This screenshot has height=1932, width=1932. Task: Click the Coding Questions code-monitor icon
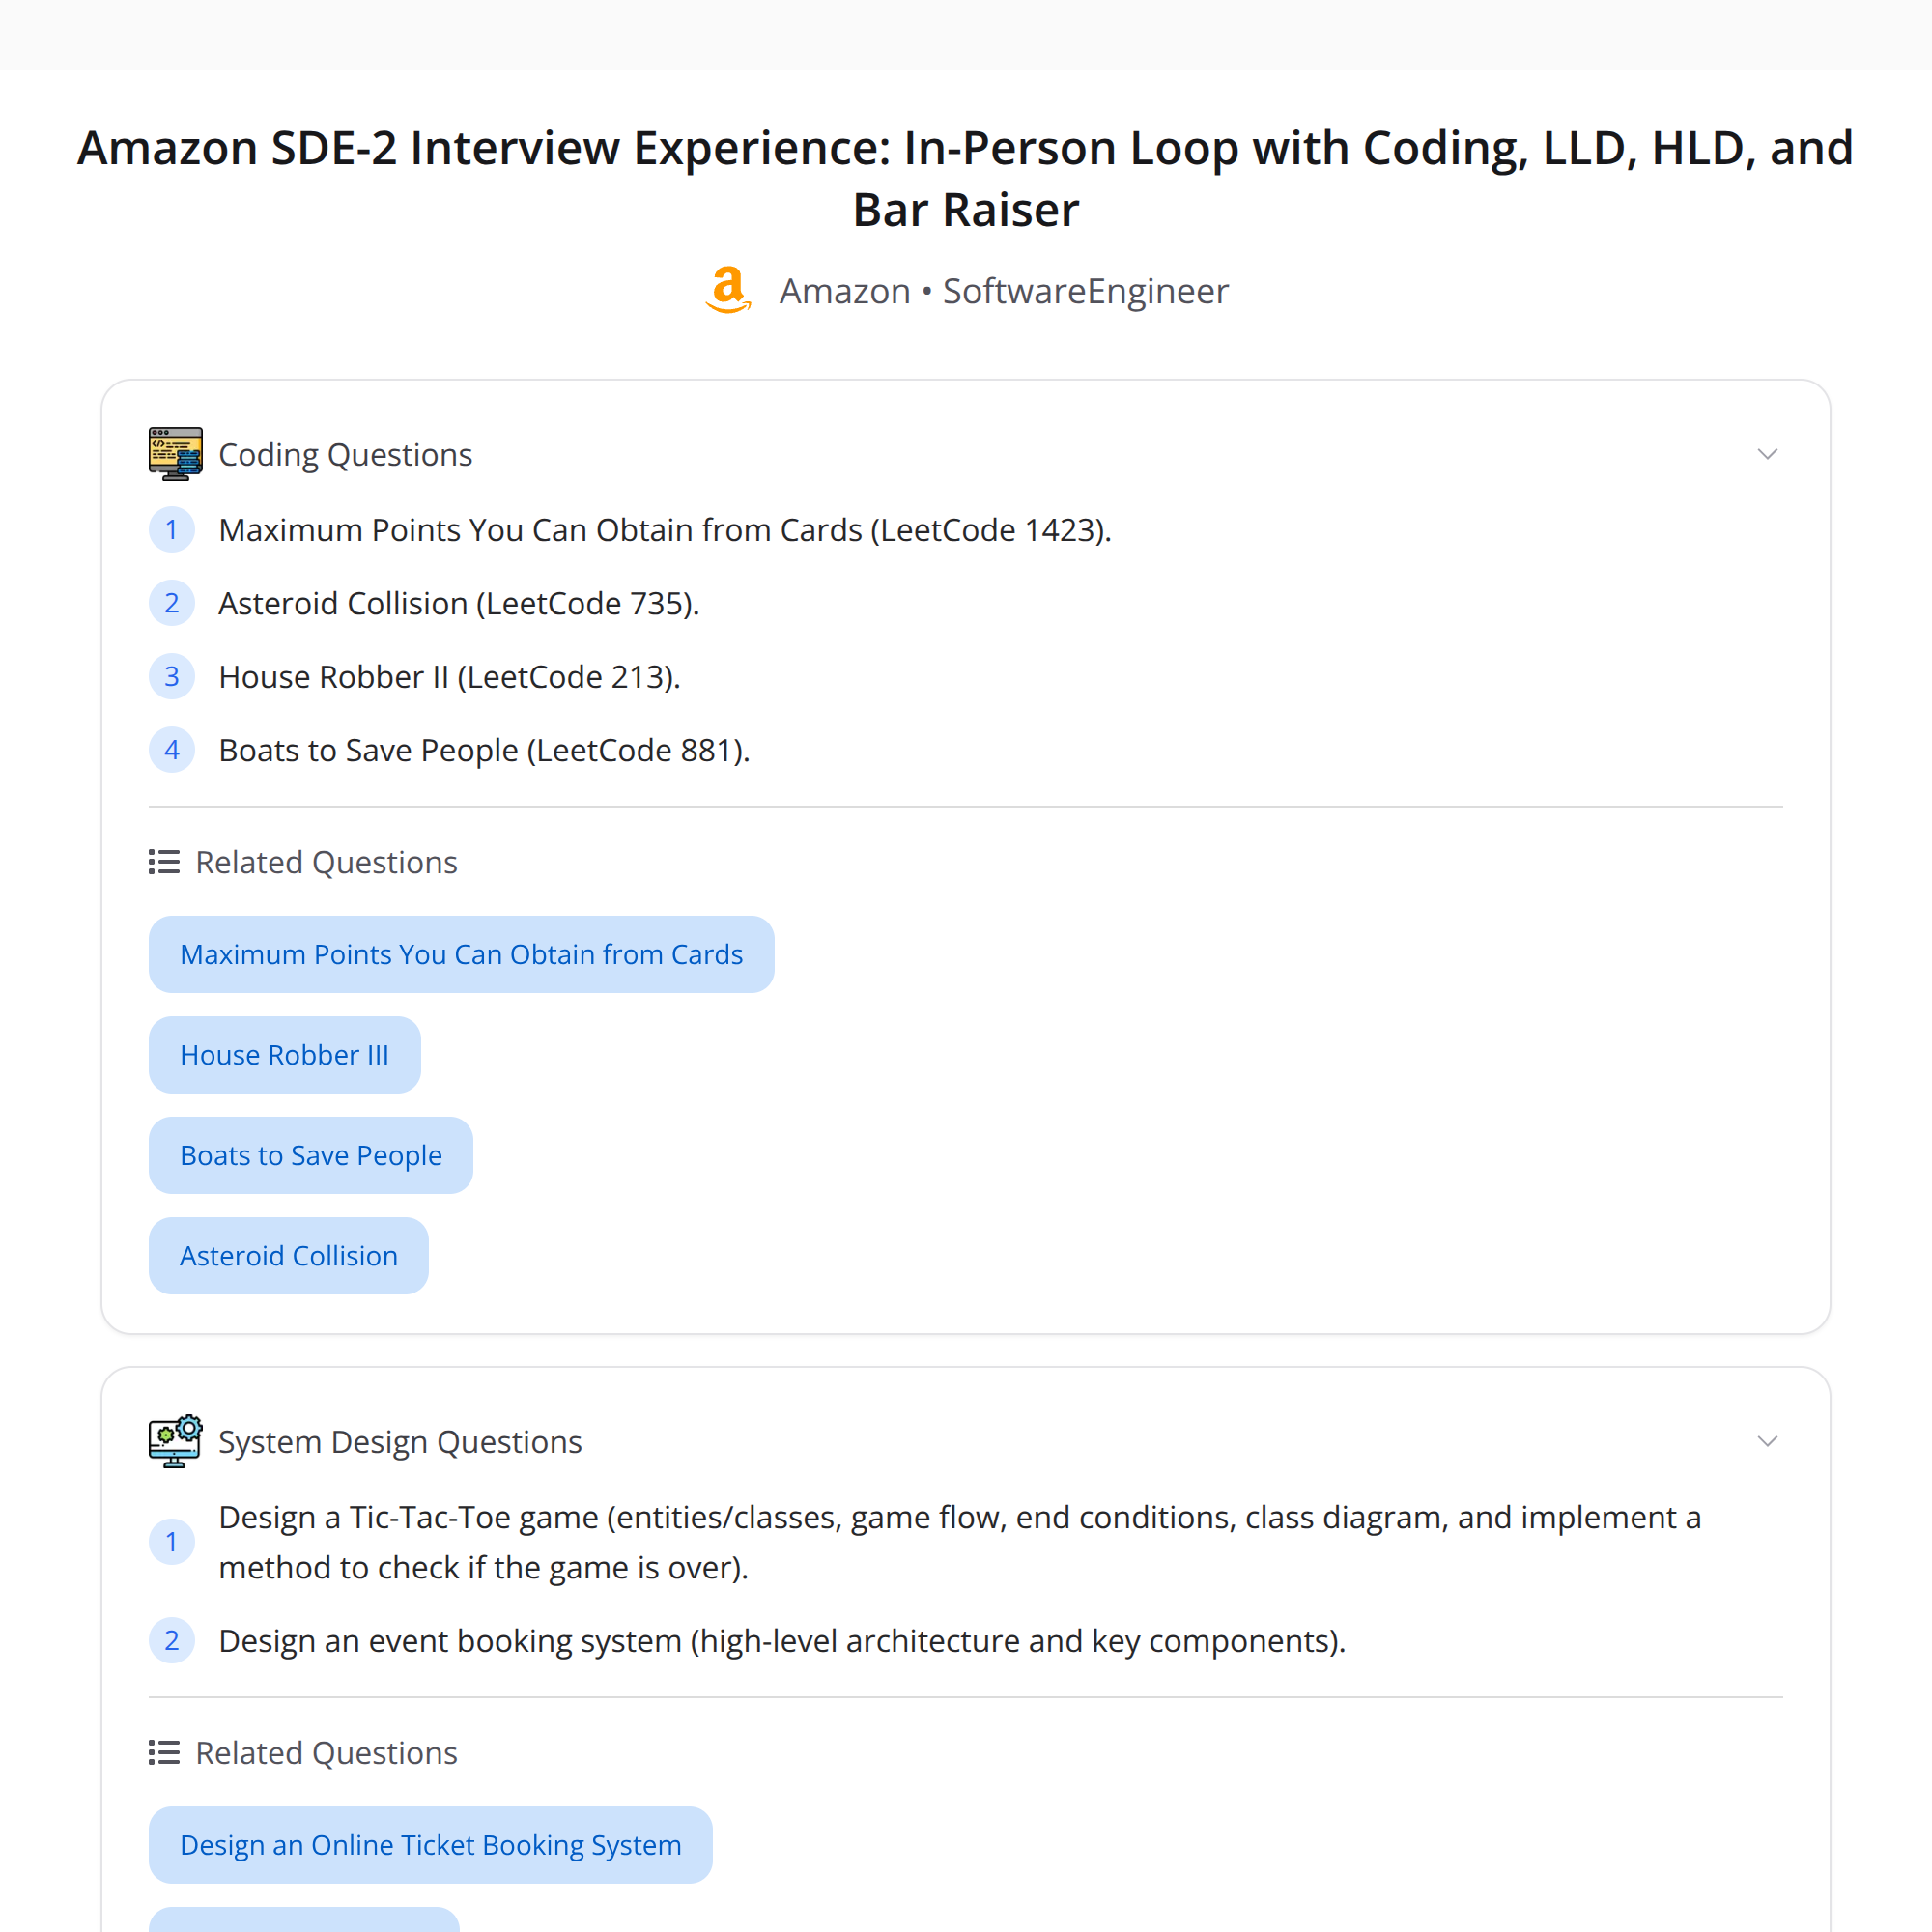pos(175,453)
